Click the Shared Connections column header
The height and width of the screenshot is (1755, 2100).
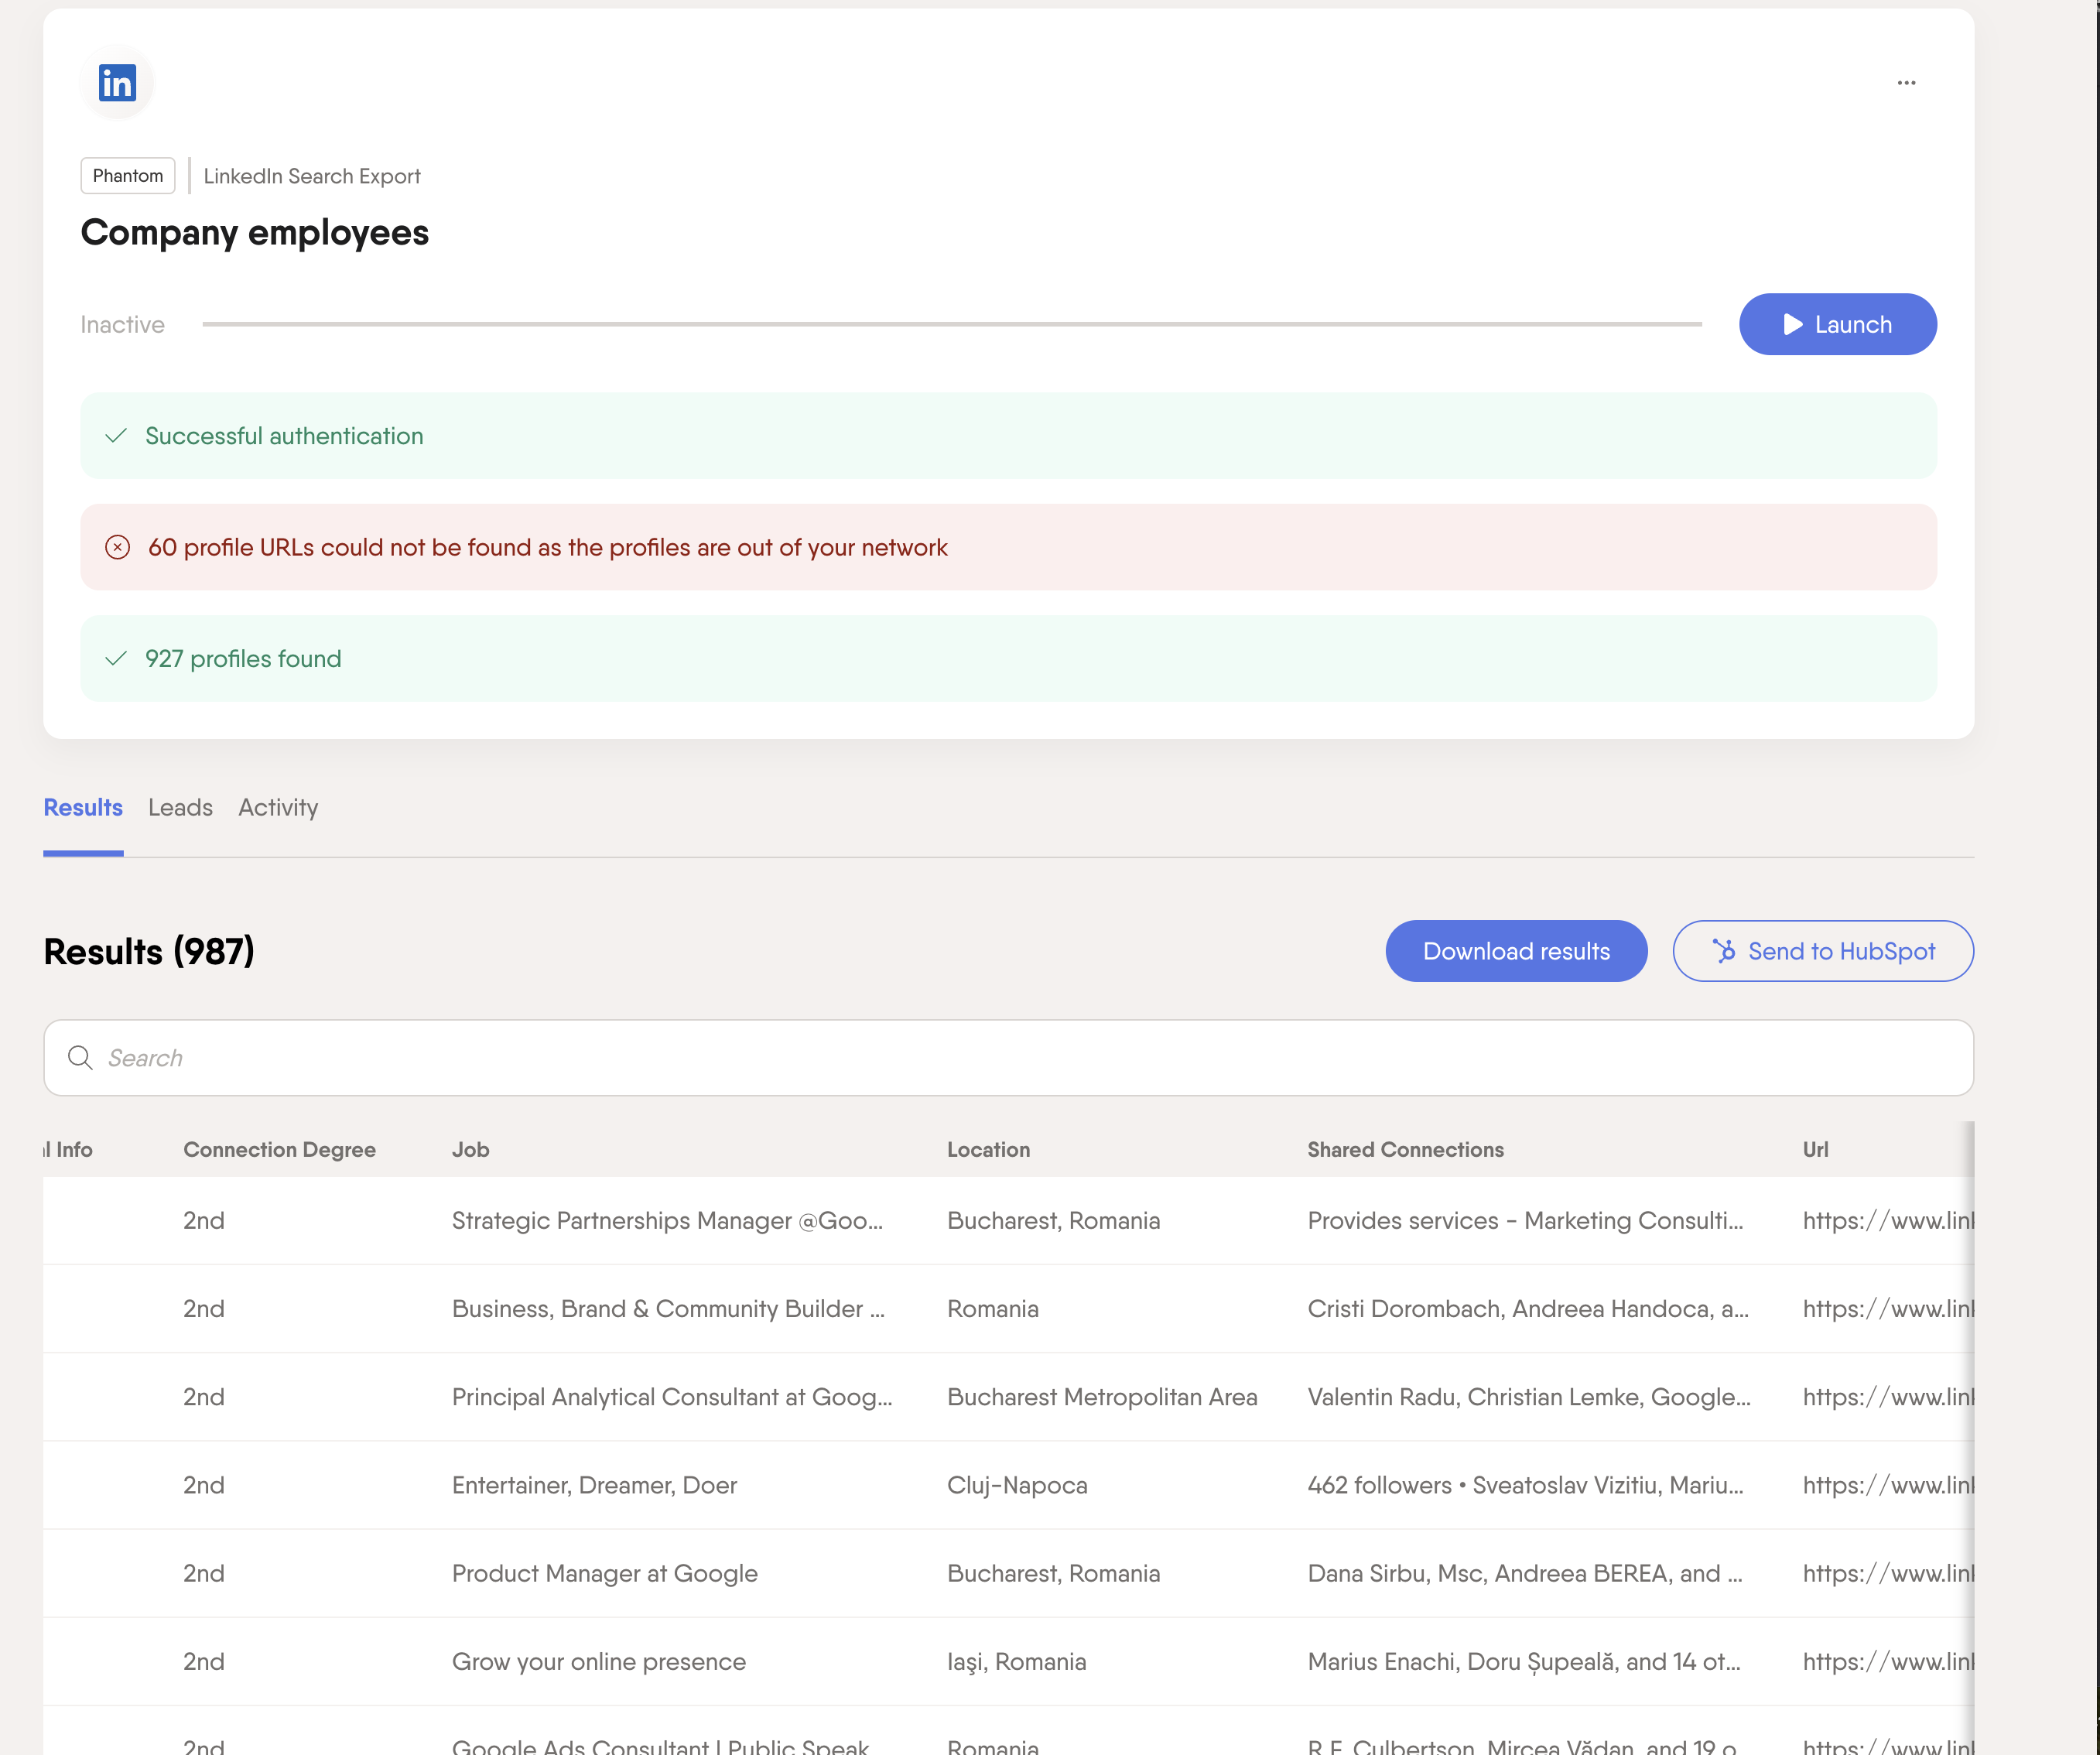point(1405,1150)
